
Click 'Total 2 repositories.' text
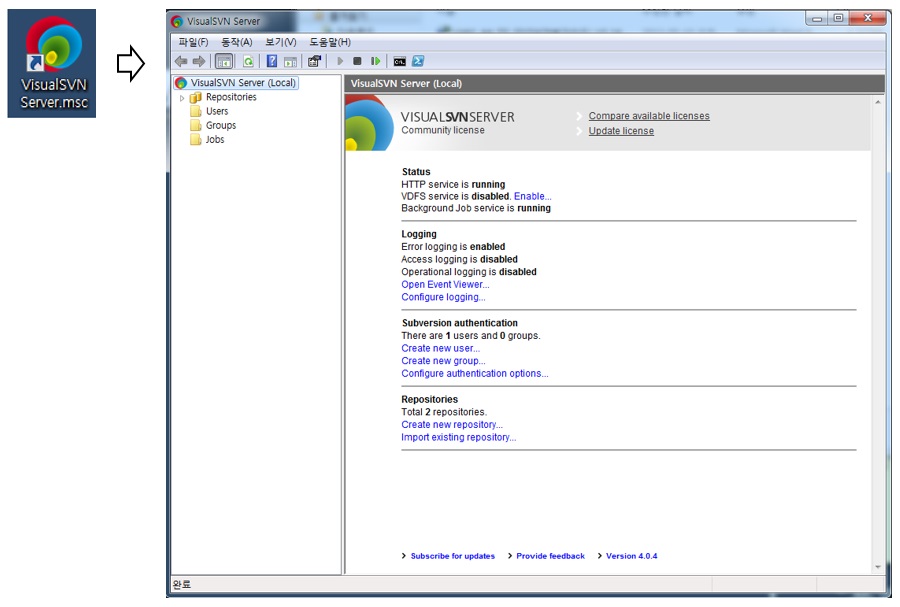[x=444, y=412]
